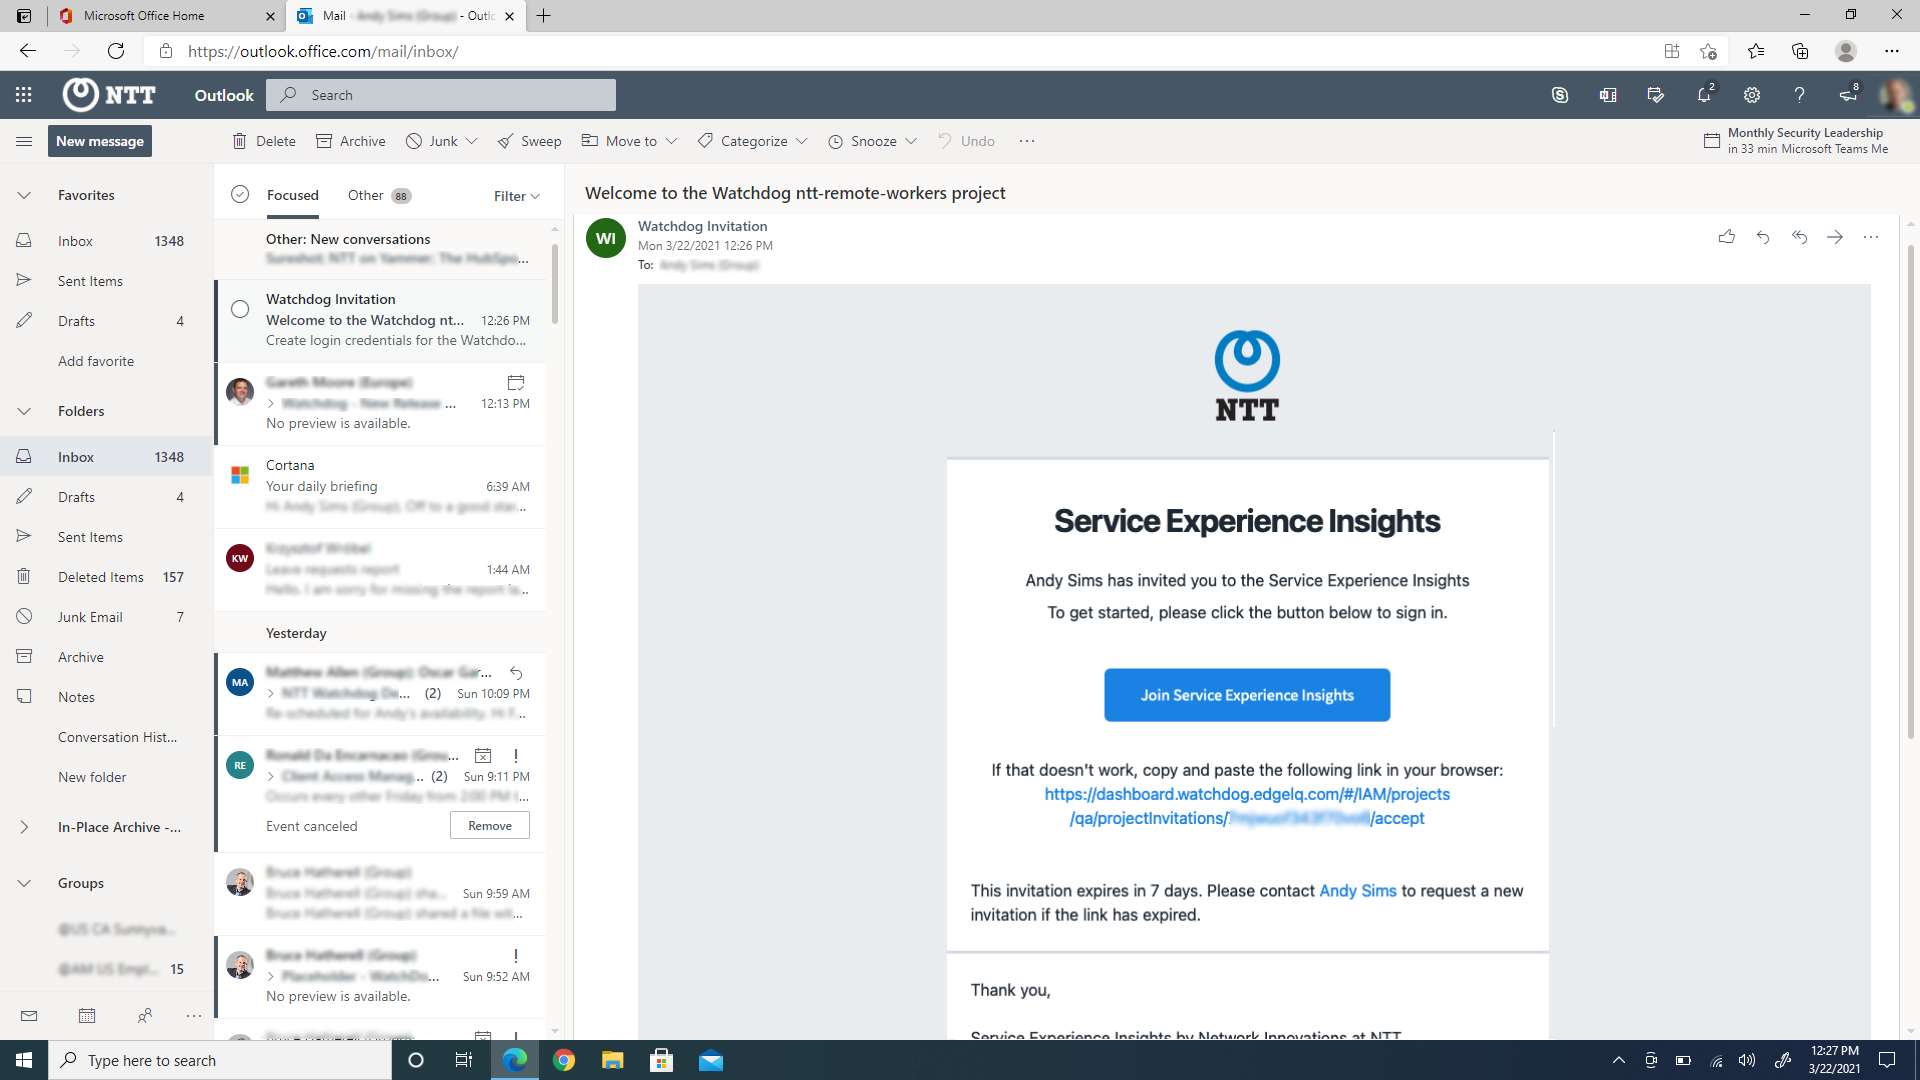1920x1080 pixels.
Task: Remove the canceled event
Action: coord(490,825)
